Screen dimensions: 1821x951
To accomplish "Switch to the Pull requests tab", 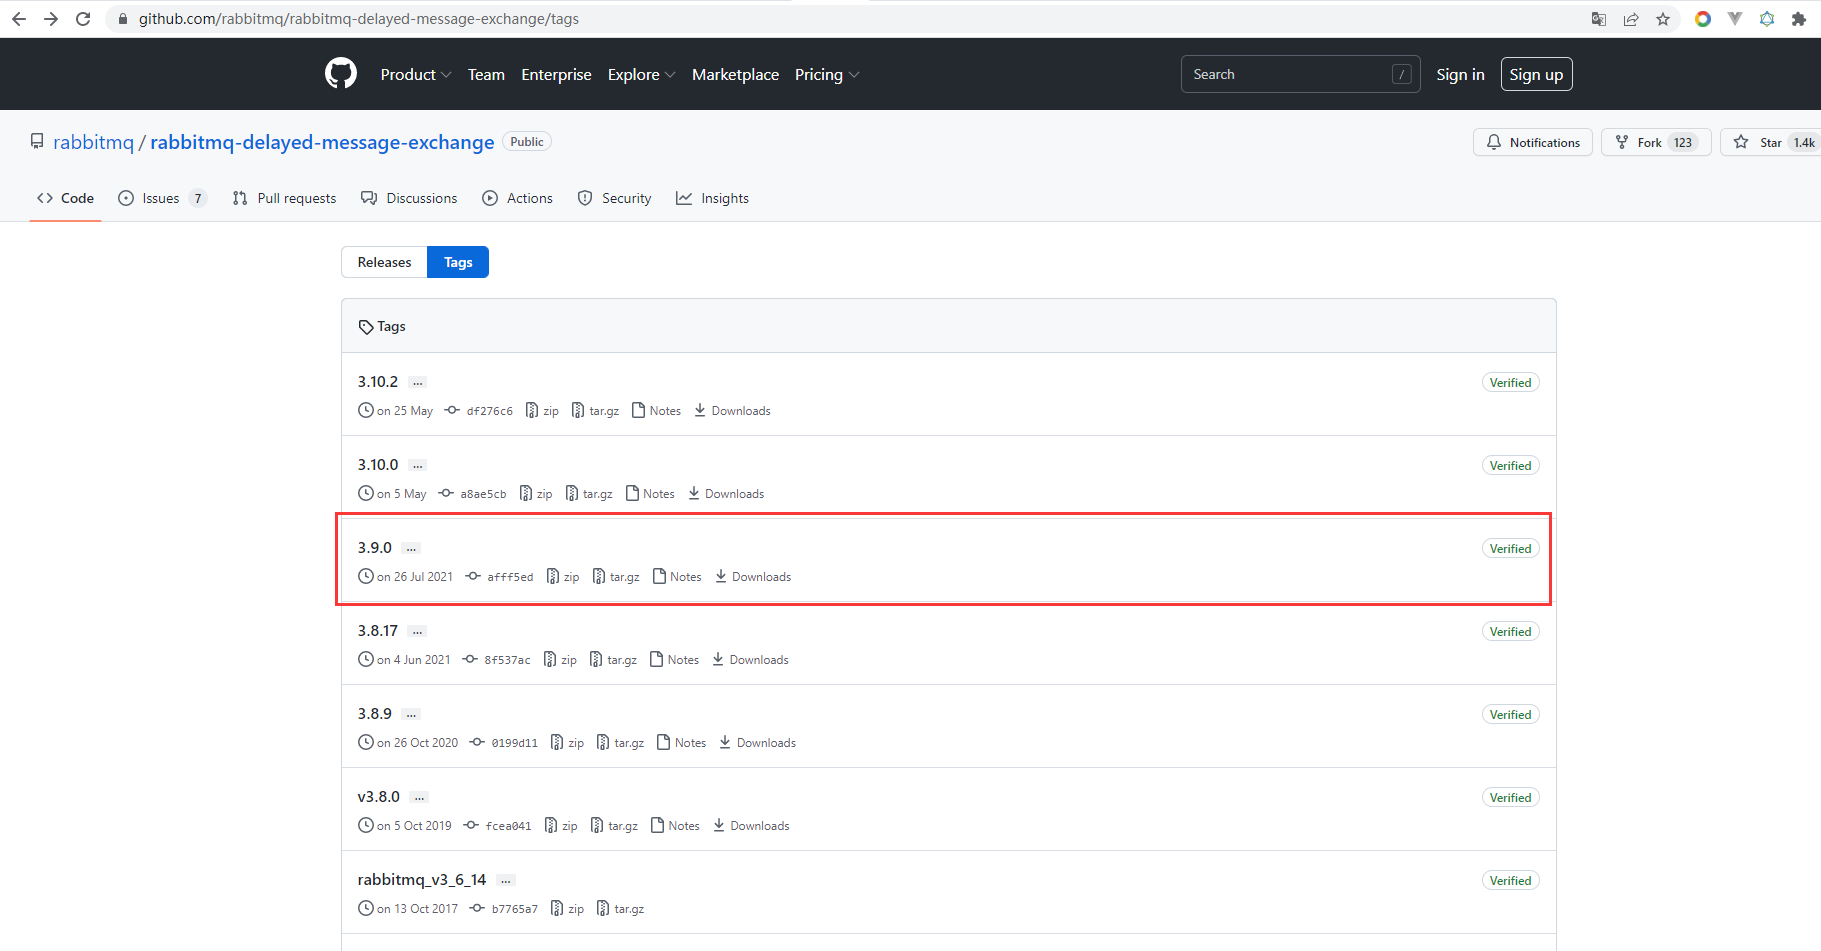I will point(285,198).
